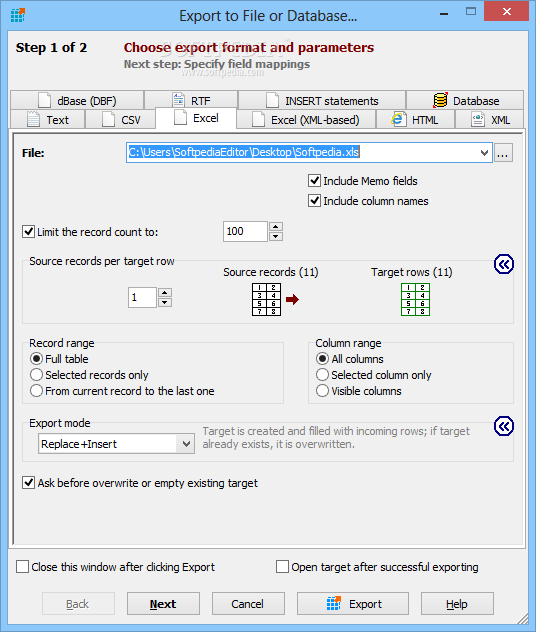Screen dimensions: 536x632
Task: Open the dBase (DBF) tab
Action: pos(77,100)
